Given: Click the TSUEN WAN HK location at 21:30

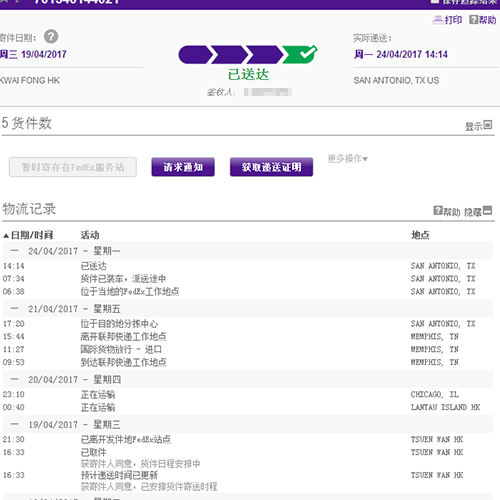Looking at the screenshot, I should click(x=437, y=440).
